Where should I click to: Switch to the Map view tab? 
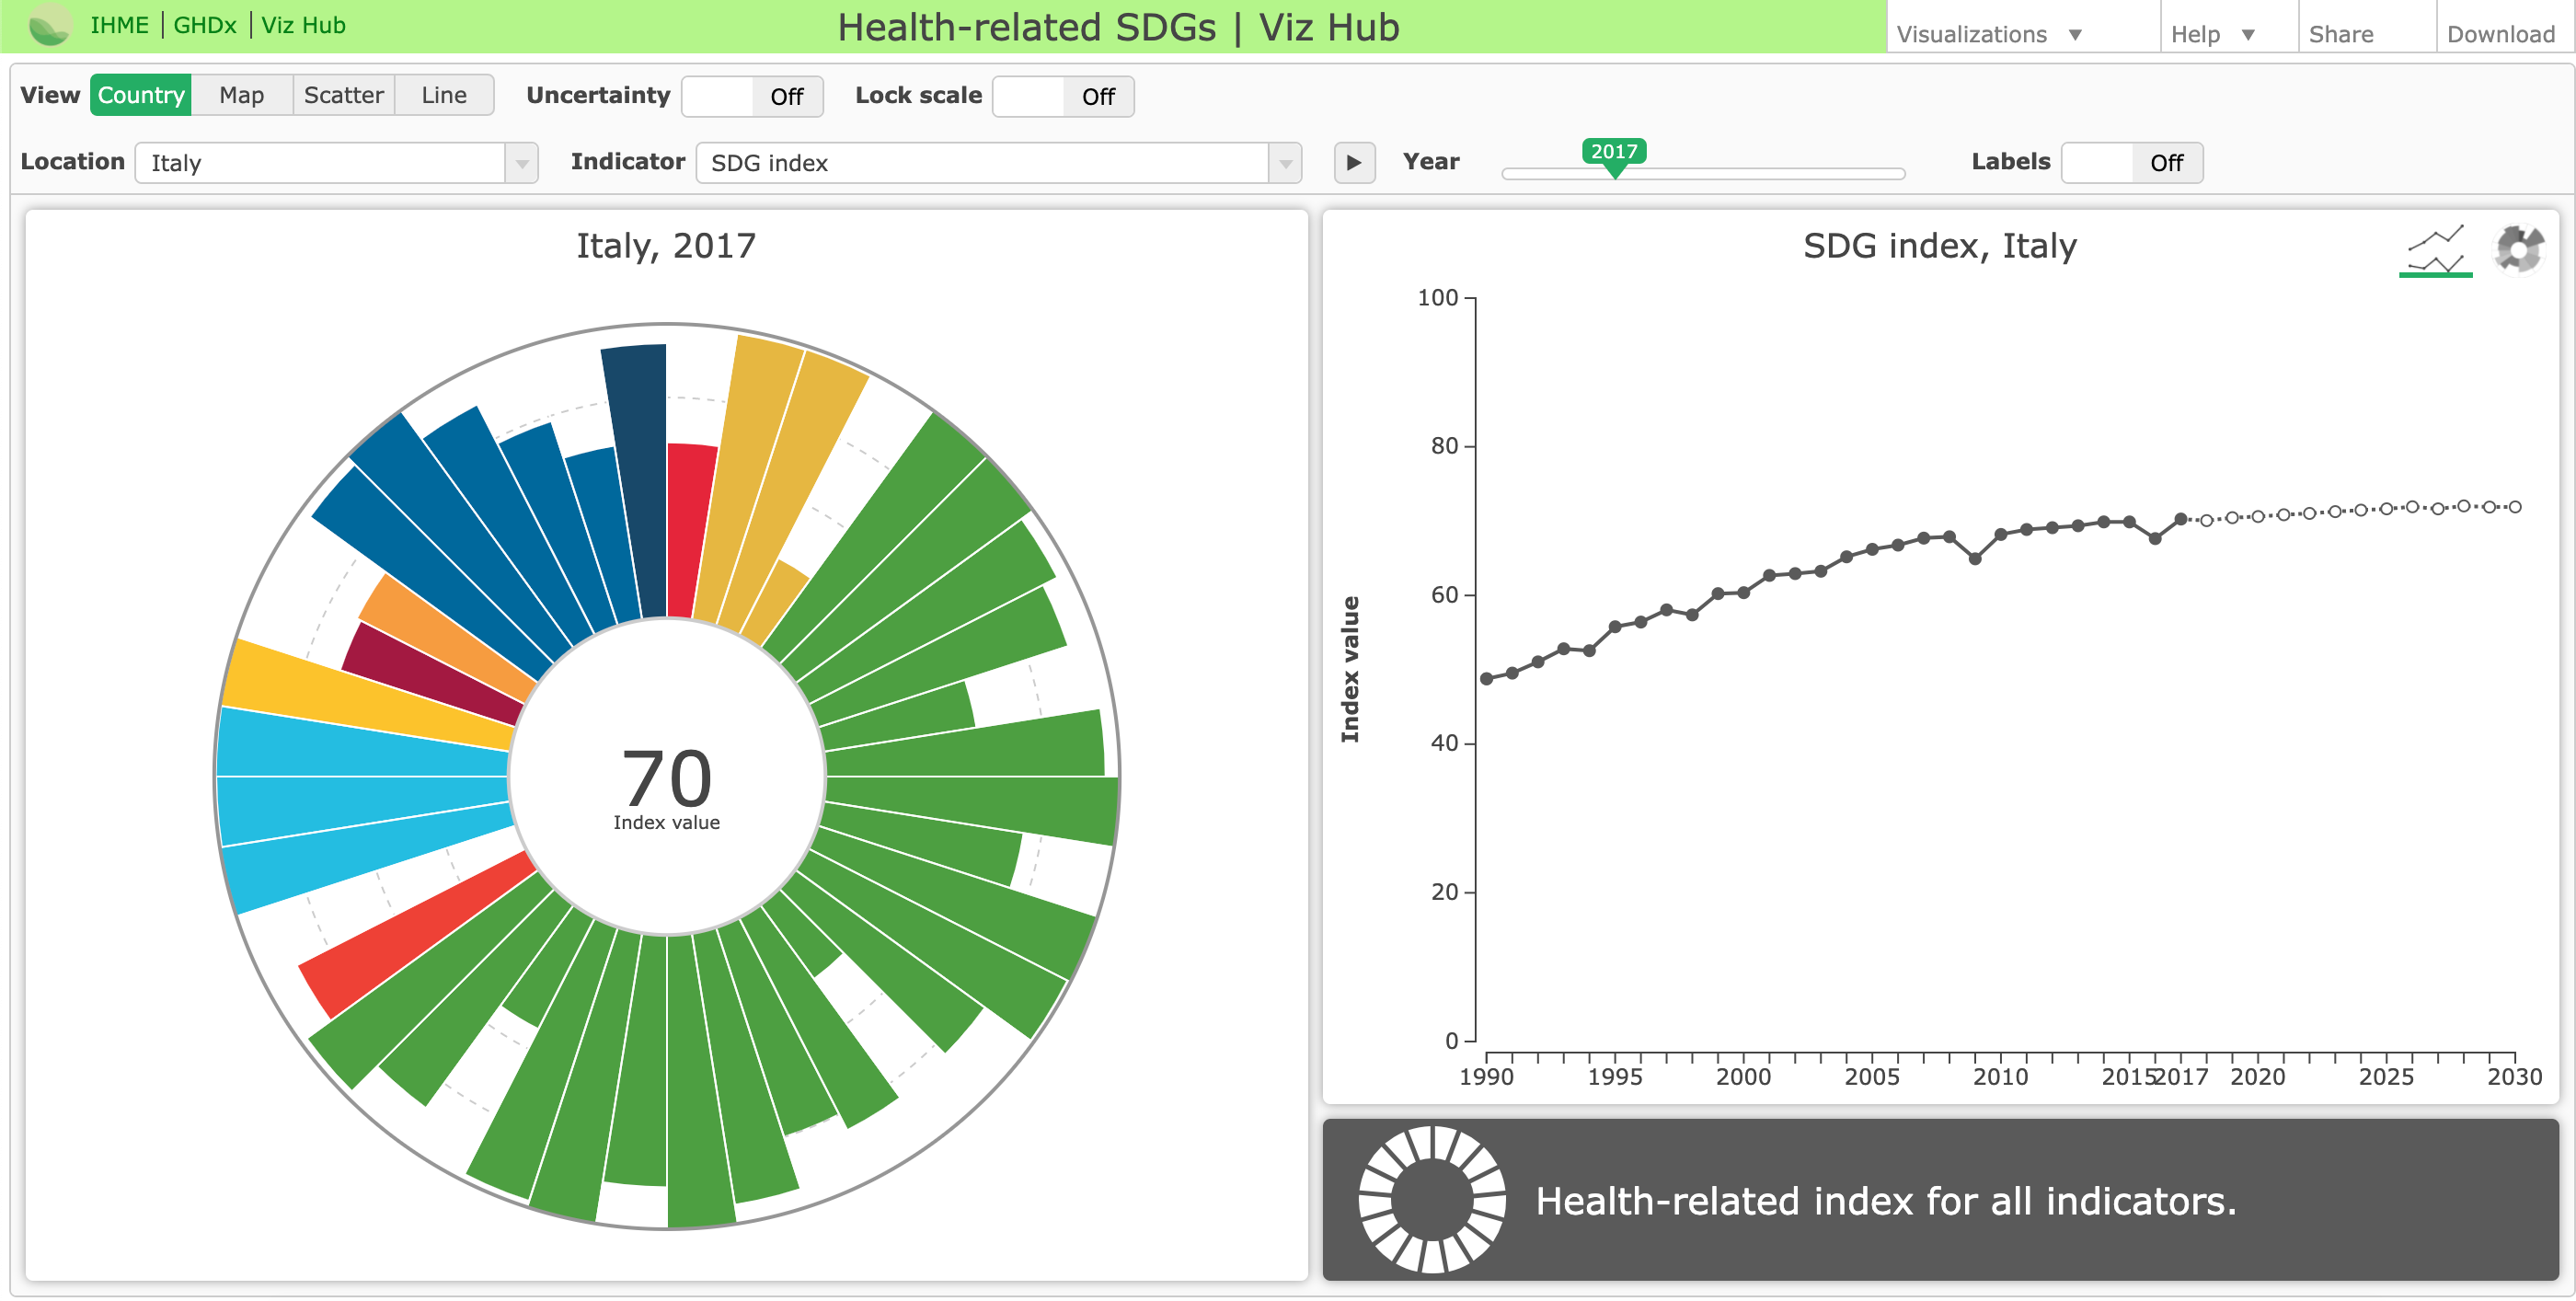242,95
